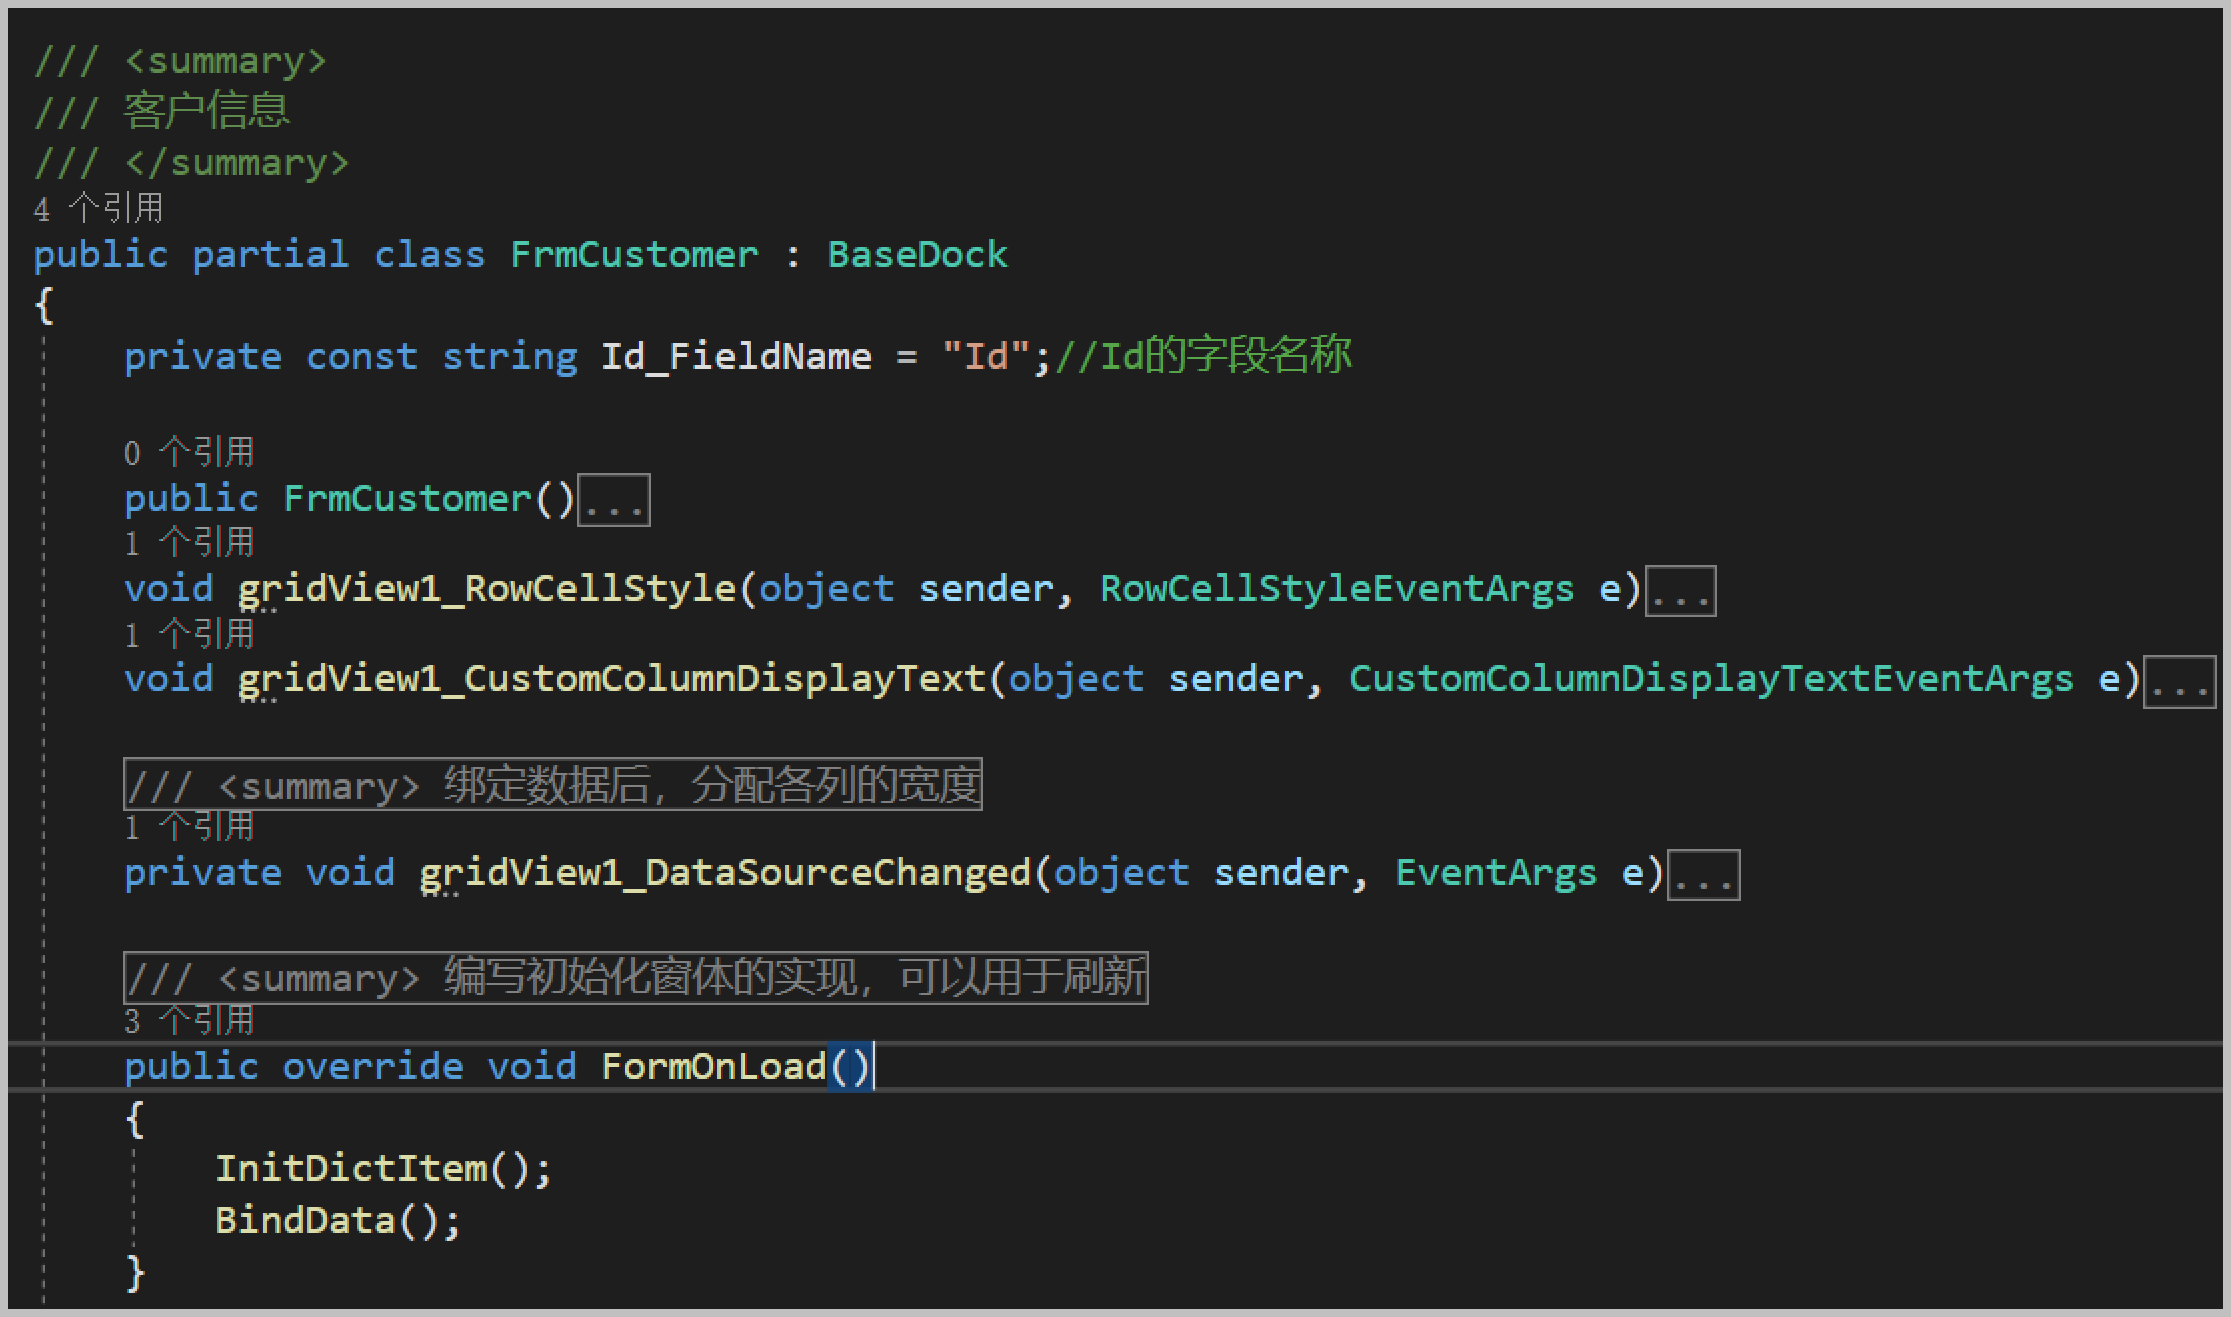Expand collapsed gridView1_RowCellStyle method body

point(1680,591)
